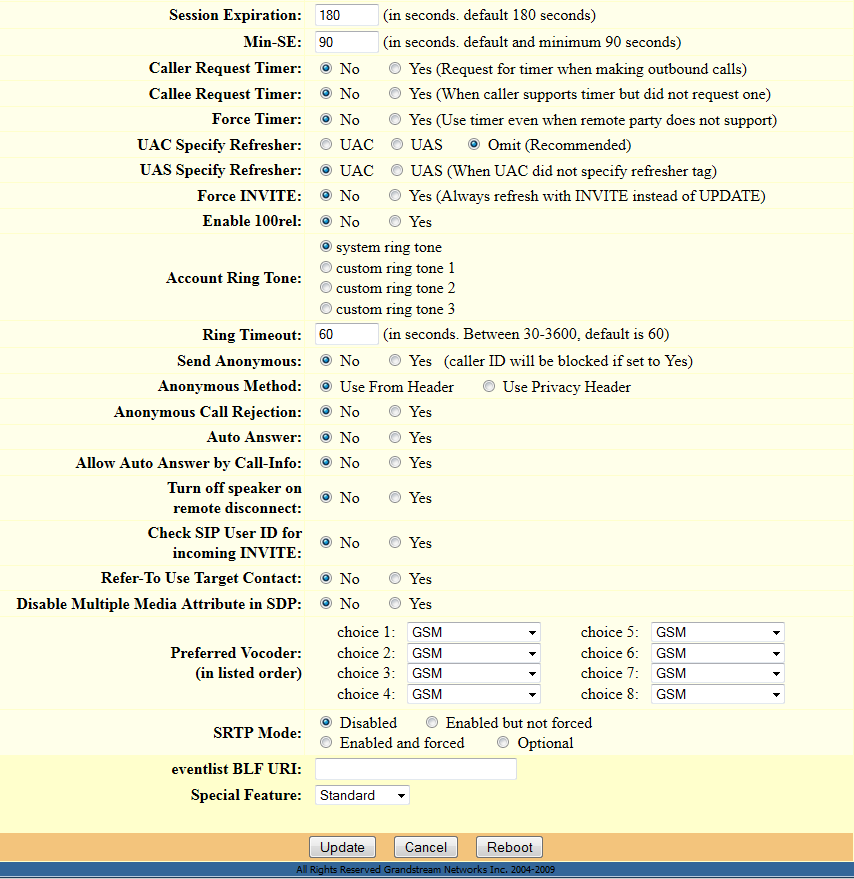Select No for Callee Request Timer
This screenshot has height=879, width=854.
[326, 94]
